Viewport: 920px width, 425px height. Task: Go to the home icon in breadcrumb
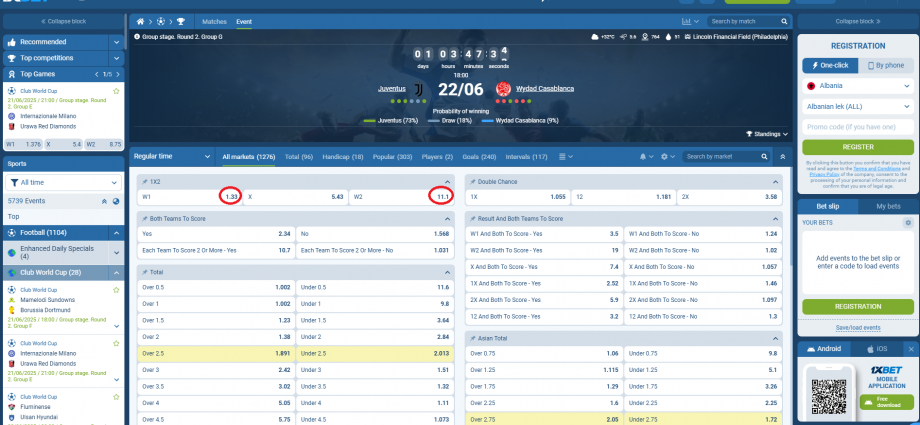pyautogui.click(x=140, y=22)
